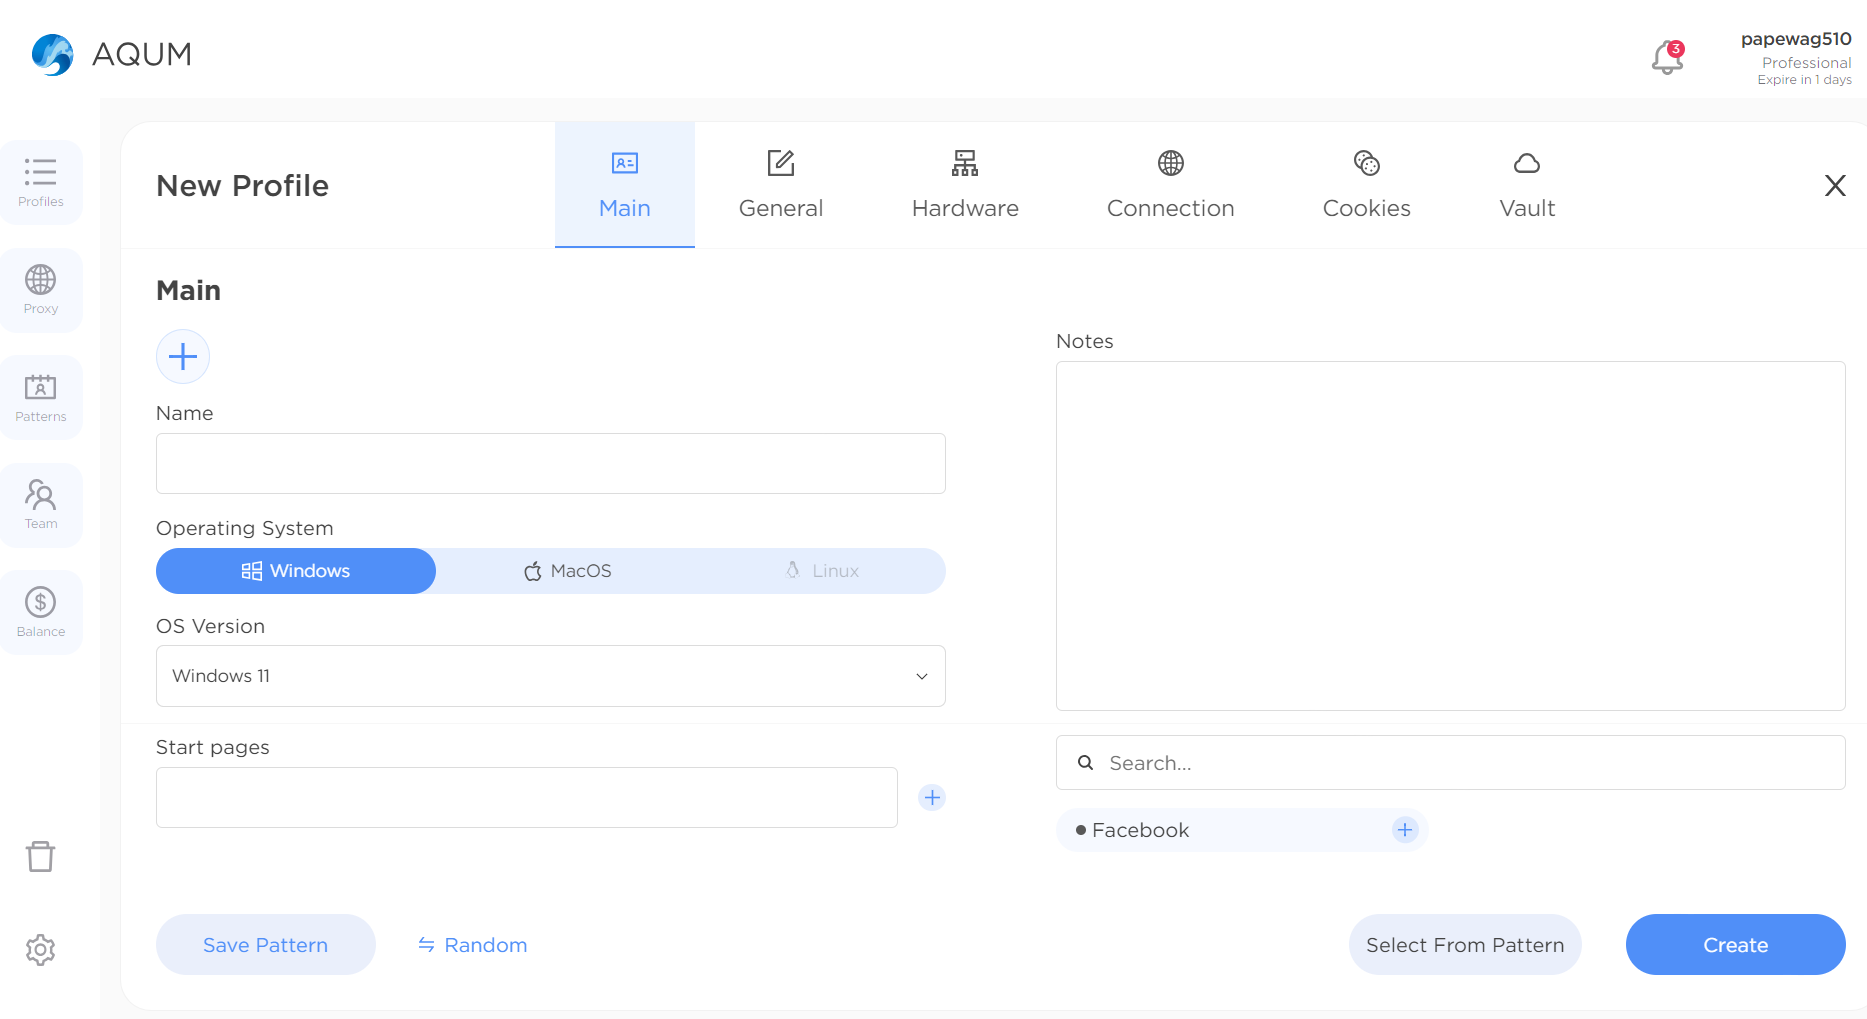Click the Save Pattern button
1867x1019 pixels.
coord(265,945)
